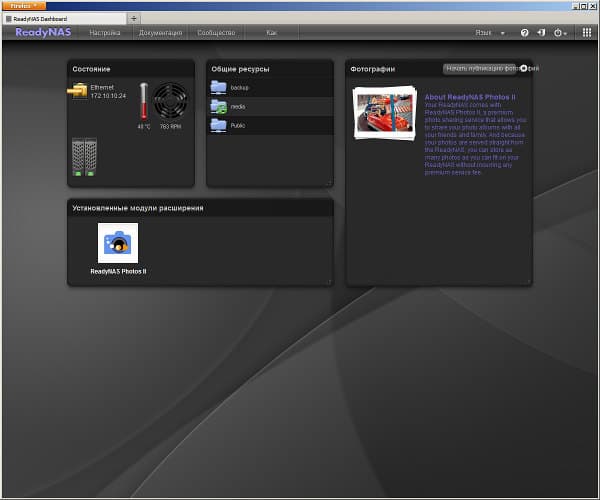Click About ReadyNAS Photos II heading link
The width and height of the screenshot is (600, 500).
pos(470,97)
